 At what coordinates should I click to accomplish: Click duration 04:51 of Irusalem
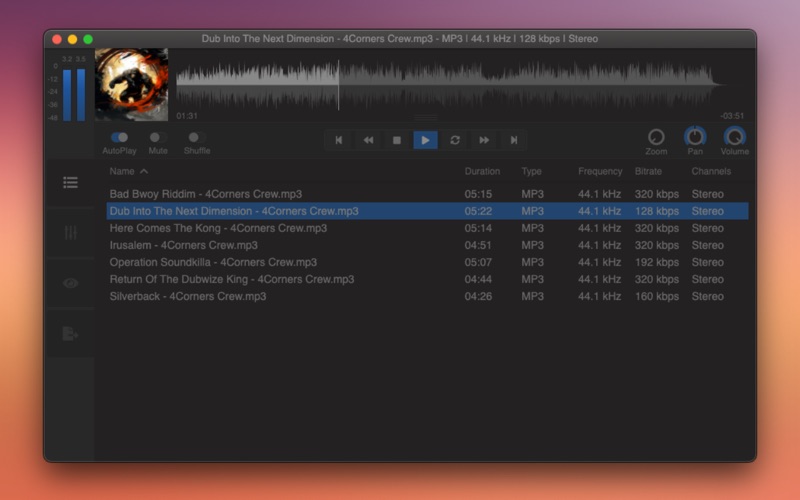(478, 245)
